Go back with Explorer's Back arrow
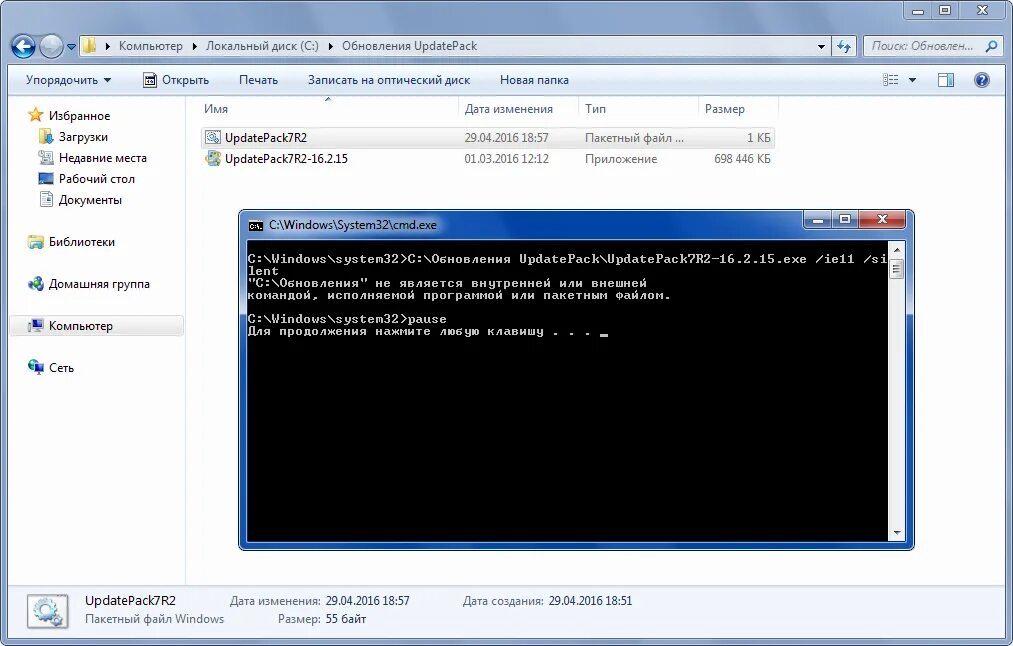1013x646 pixels. pyautogui.click(x=23, y=46)
